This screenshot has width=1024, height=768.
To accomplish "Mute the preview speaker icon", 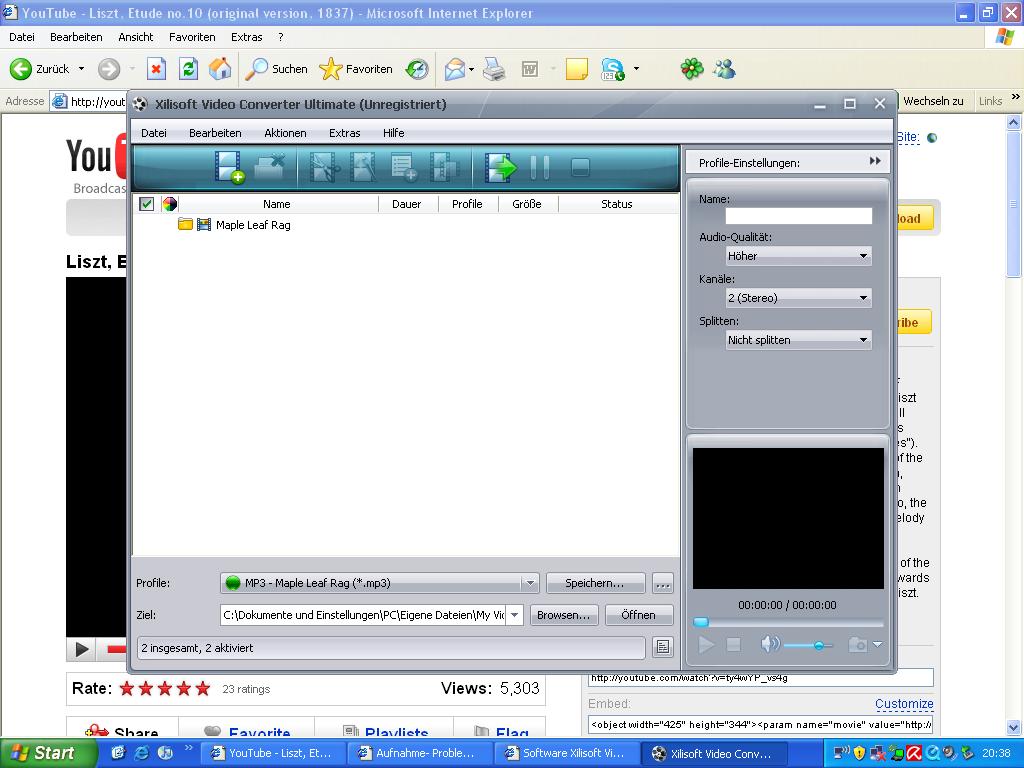I will click(769, 645).
